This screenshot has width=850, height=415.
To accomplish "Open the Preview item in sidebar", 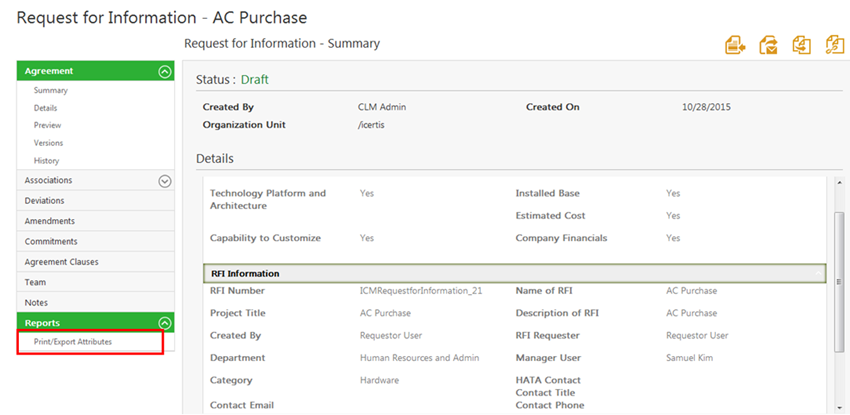I will coord(47,125).
